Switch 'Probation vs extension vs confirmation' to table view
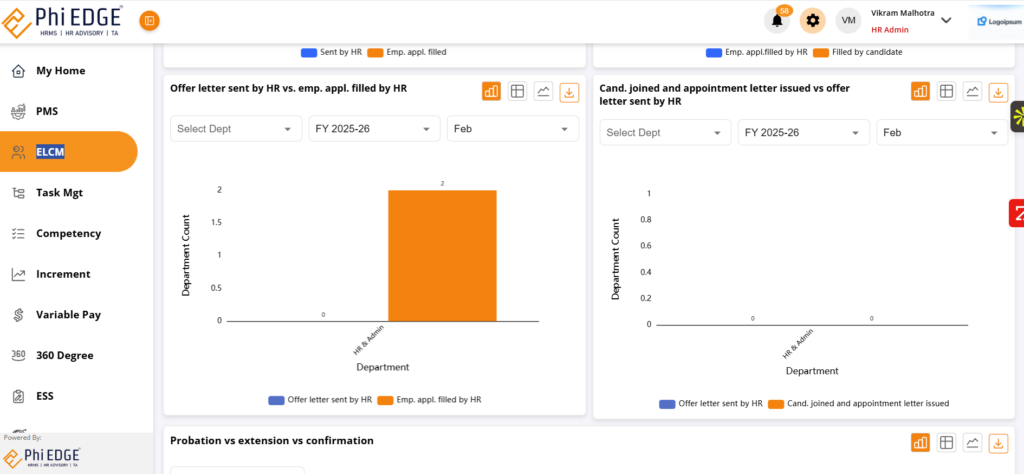This screenshot has height=474, width=1024. click(946, 443)
